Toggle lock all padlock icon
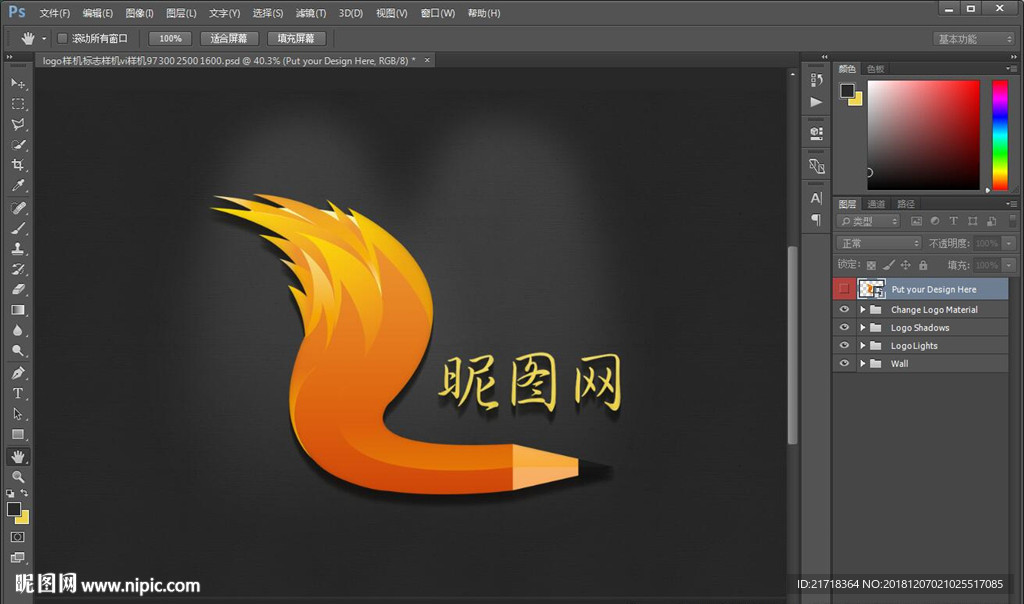1024x604 pixels. pos(923,265)
